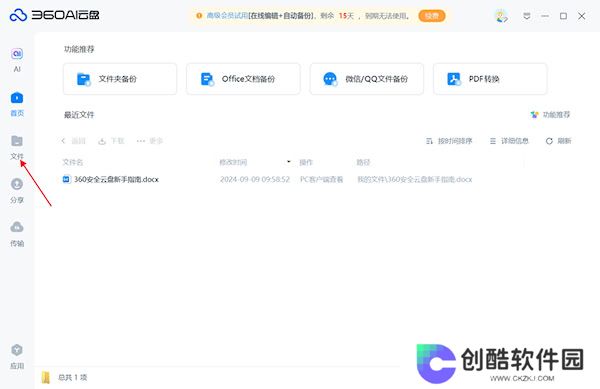Open the 应用 apps section
Screen dimensions: 600x389
pyautogui.click(x=17, y=356)
